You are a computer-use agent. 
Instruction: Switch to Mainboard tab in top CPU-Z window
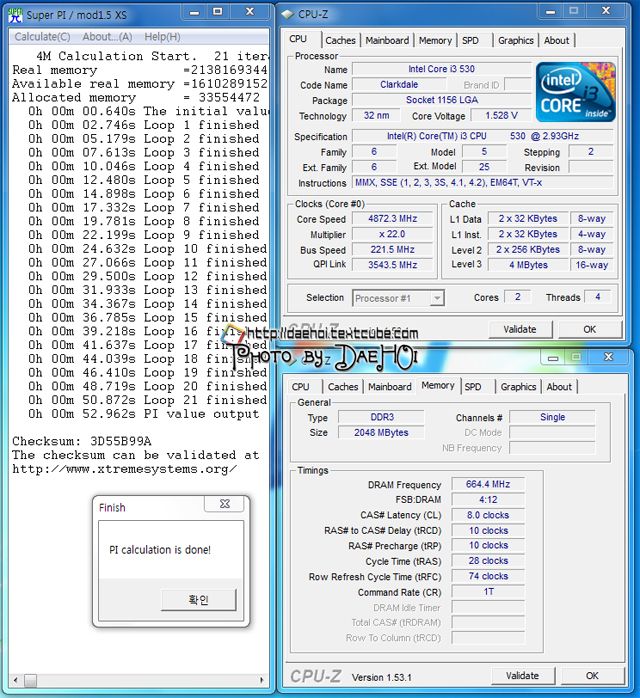[387, 41]
